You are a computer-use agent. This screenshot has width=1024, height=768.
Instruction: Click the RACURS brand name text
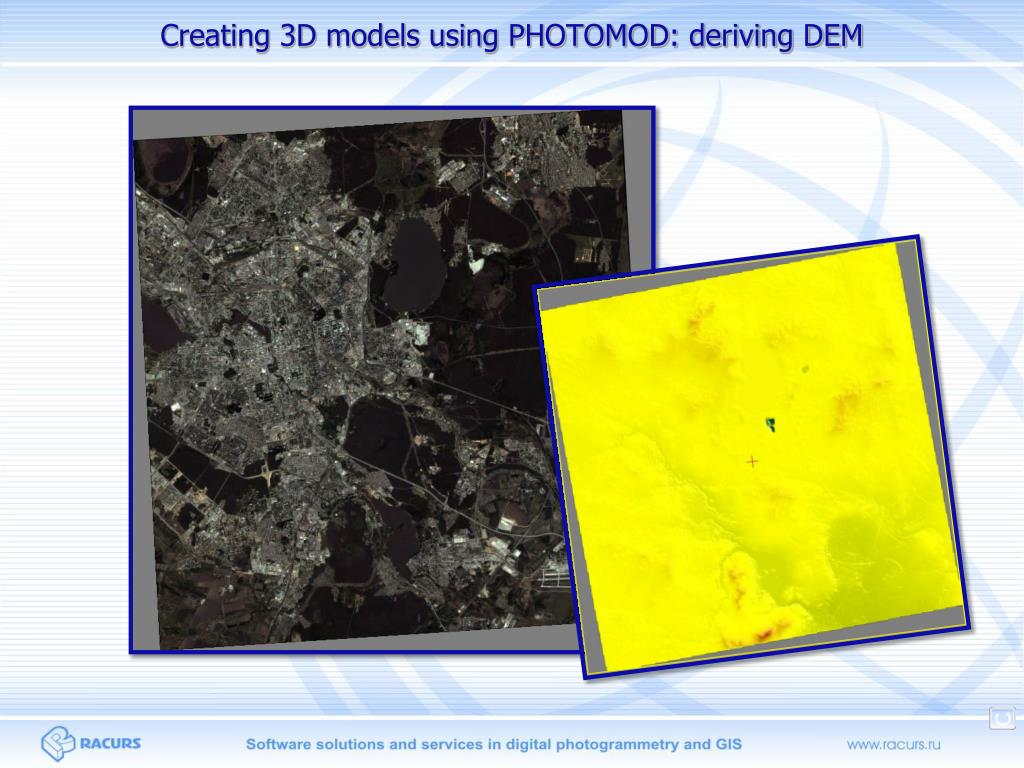pyautogui.click(x=110, y=743)
